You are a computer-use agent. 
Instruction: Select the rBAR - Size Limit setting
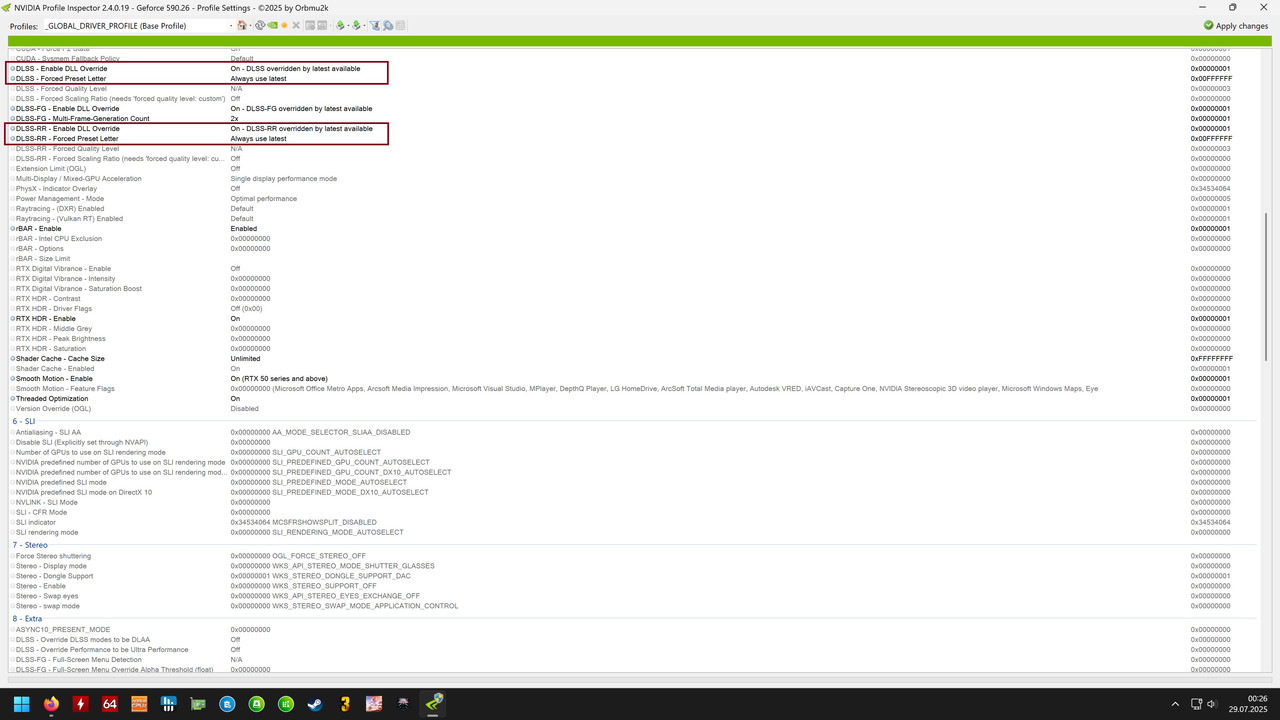43,259
